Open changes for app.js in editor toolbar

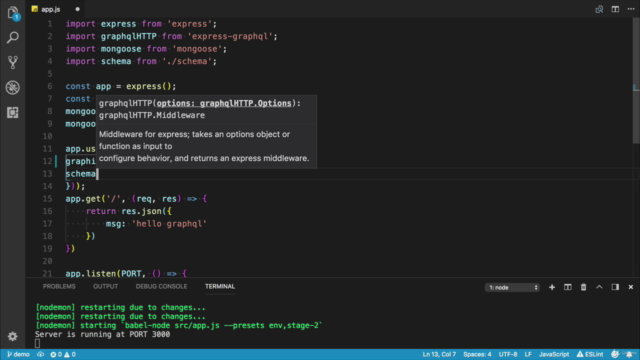point(599,9)
